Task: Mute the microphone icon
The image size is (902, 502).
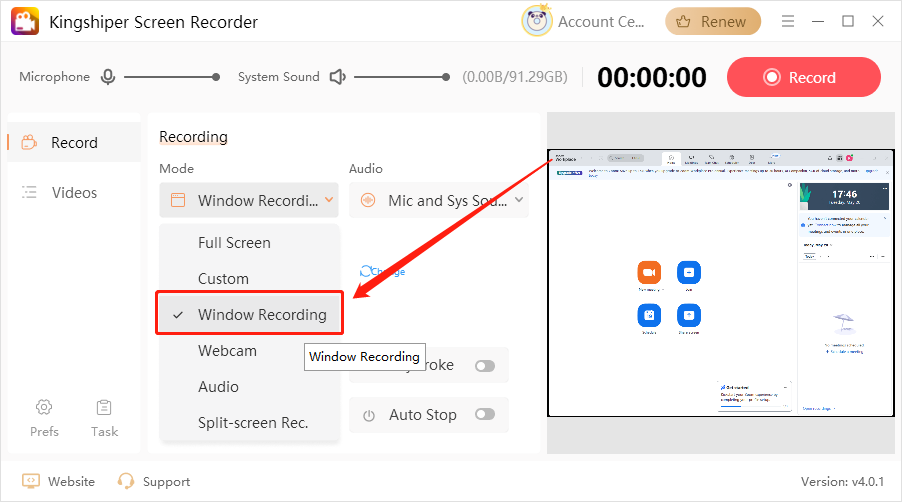Action: click(x=108, y=76)
